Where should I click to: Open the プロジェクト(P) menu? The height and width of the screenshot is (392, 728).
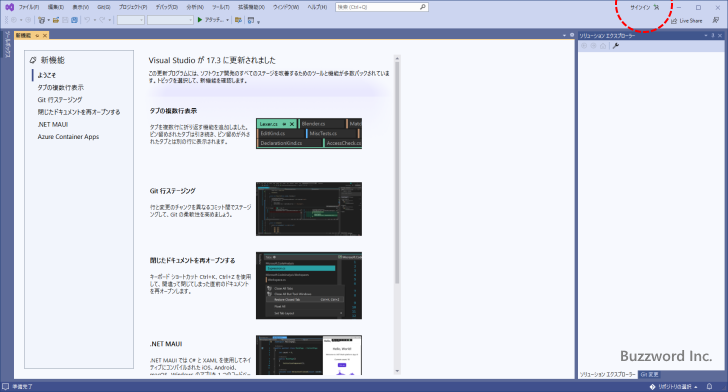(x=133, y=7)
